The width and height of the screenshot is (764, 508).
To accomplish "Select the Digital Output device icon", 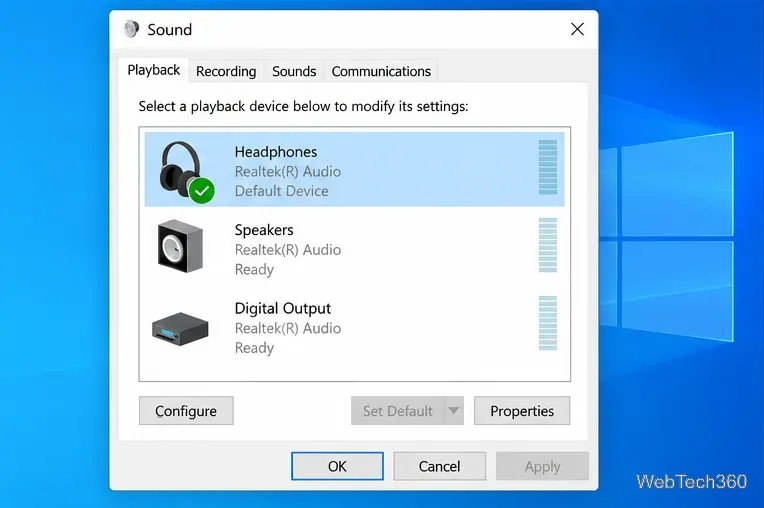I will (180, 328).
